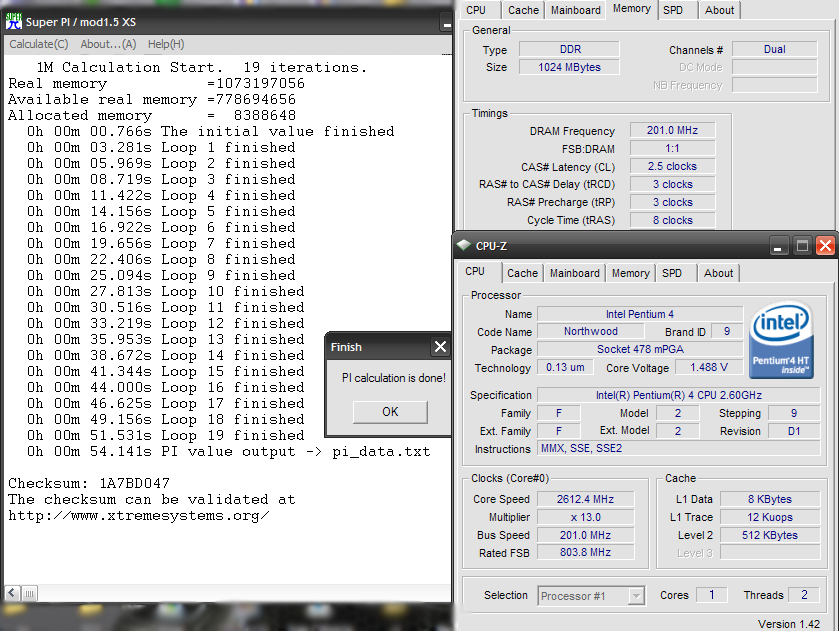The width and height of the screenshot is (839, 631).
Task: Click the horizontal scrollbar thumb in Super PI
Action: (x=29, y=593)
